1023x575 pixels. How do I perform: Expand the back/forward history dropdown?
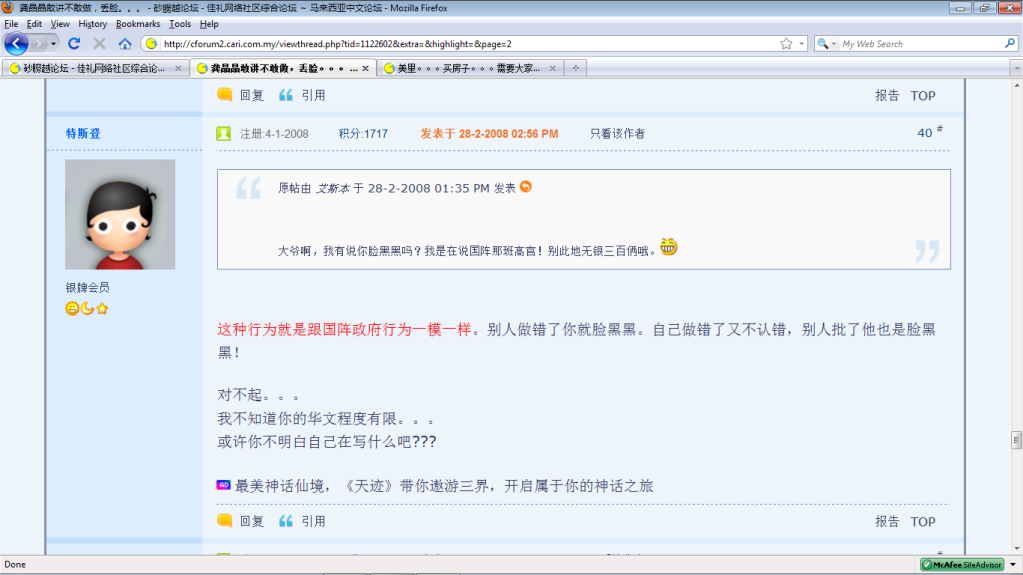(52, 44)
